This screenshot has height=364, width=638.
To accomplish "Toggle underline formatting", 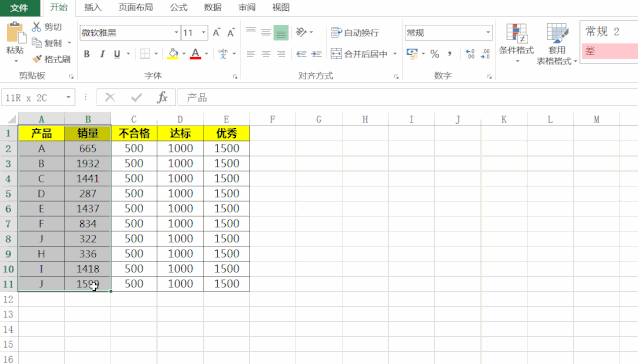I will pos(117,54).
